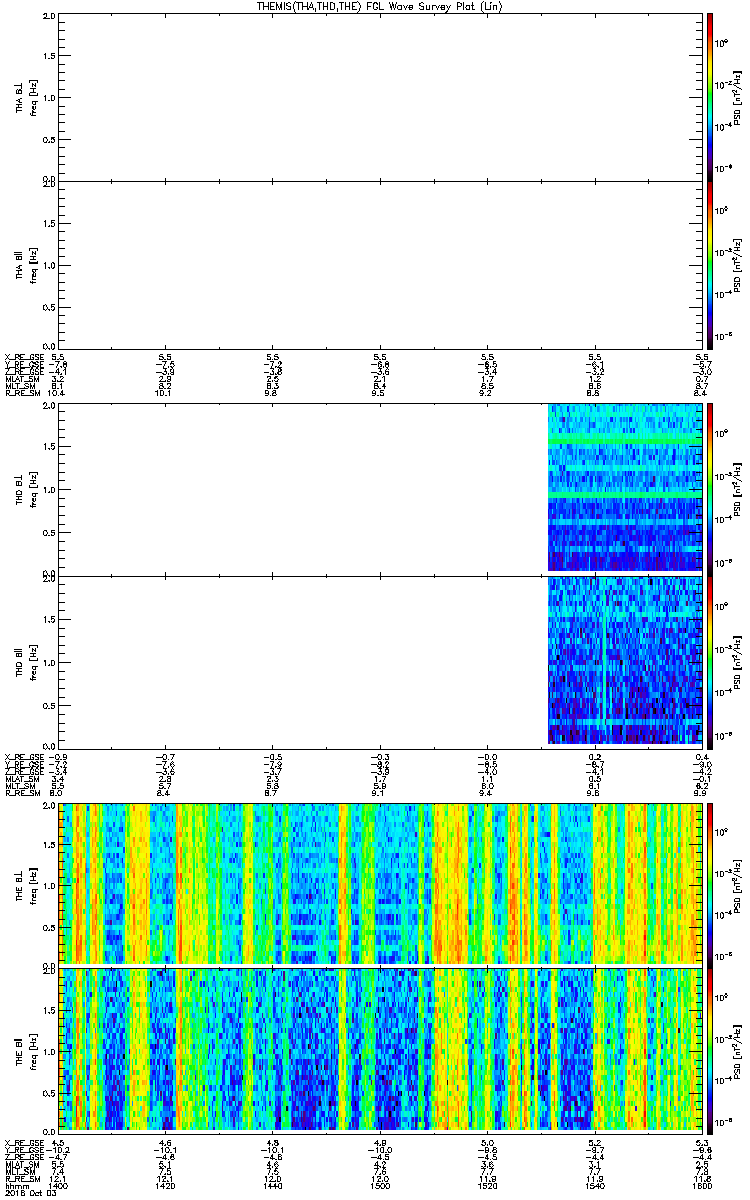Click the THA frequency axis label of the top panel

coord(33,97)
